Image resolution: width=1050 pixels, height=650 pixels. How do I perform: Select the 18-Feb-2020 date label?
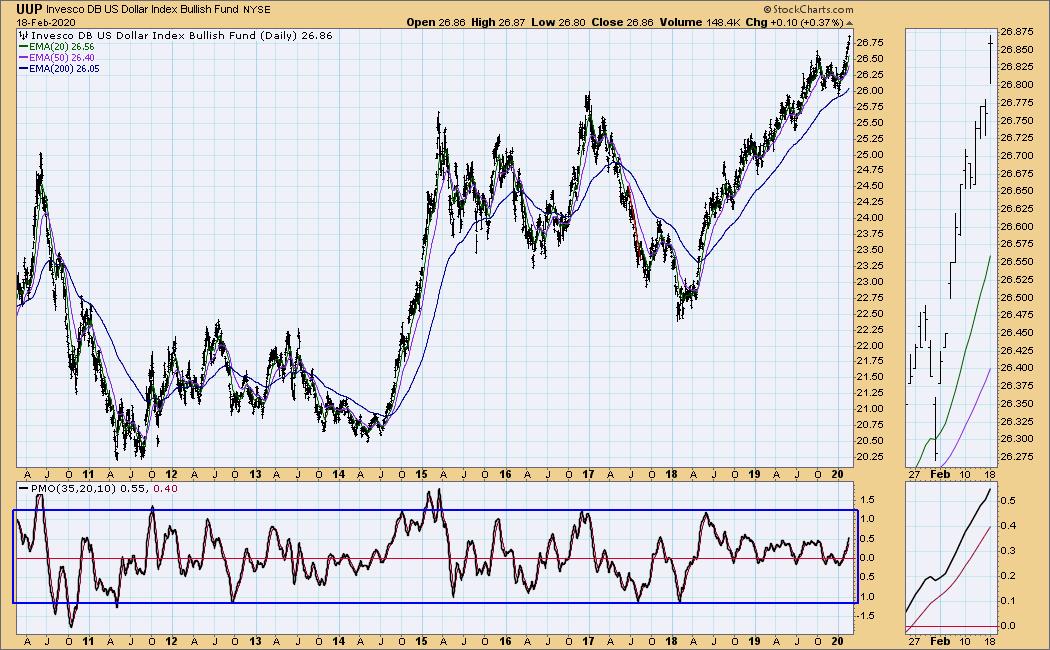(x=44, y=22)
